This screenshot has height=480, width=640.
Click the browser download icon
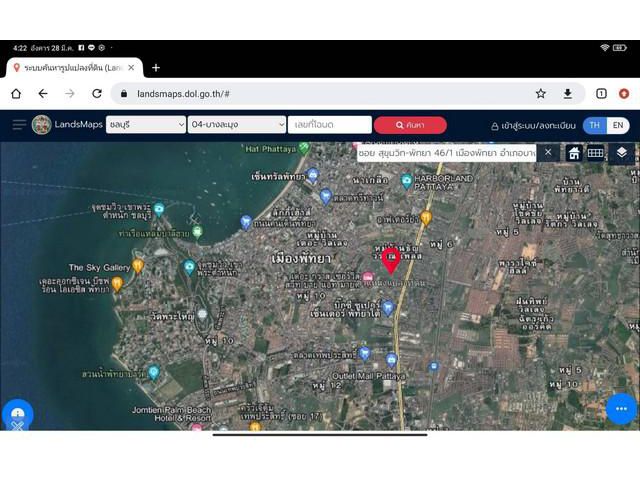coord(568,93)
